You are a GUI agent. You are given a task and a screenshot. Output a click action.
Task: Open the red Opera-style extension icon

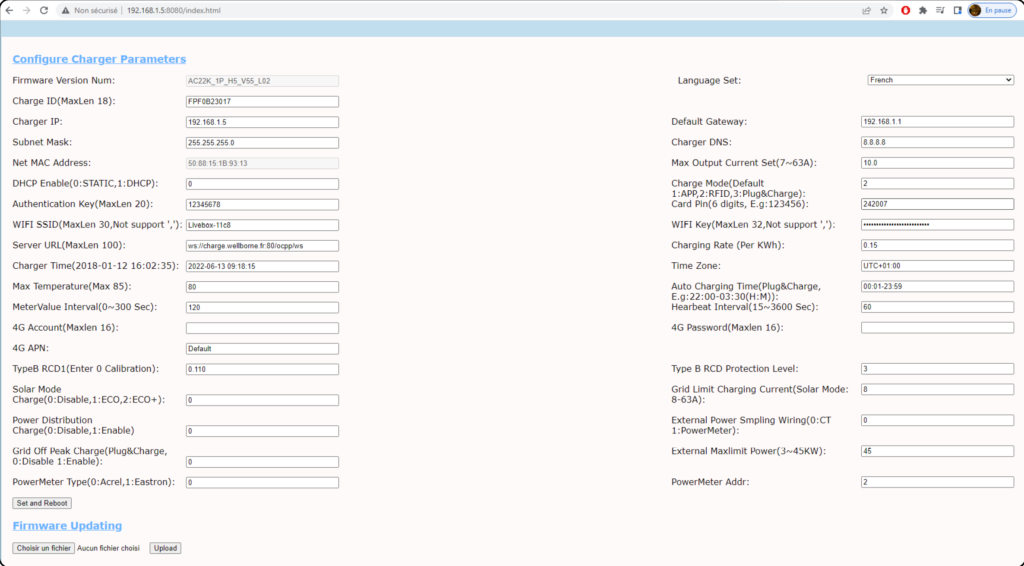905,10
